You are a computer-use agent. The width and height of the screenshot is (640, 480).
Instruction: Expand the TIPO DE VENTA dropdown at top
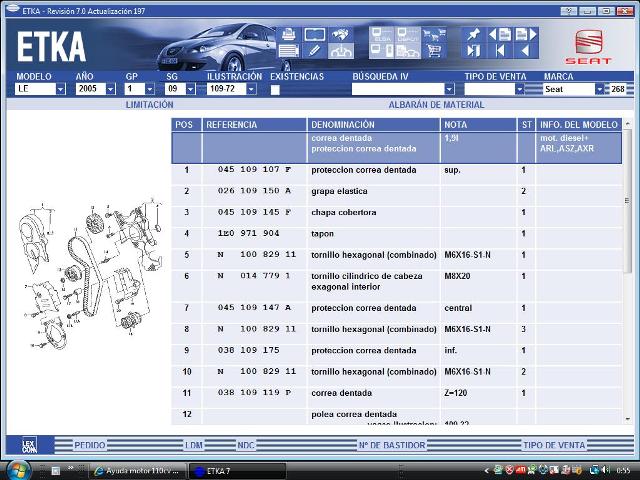[519, 89]
